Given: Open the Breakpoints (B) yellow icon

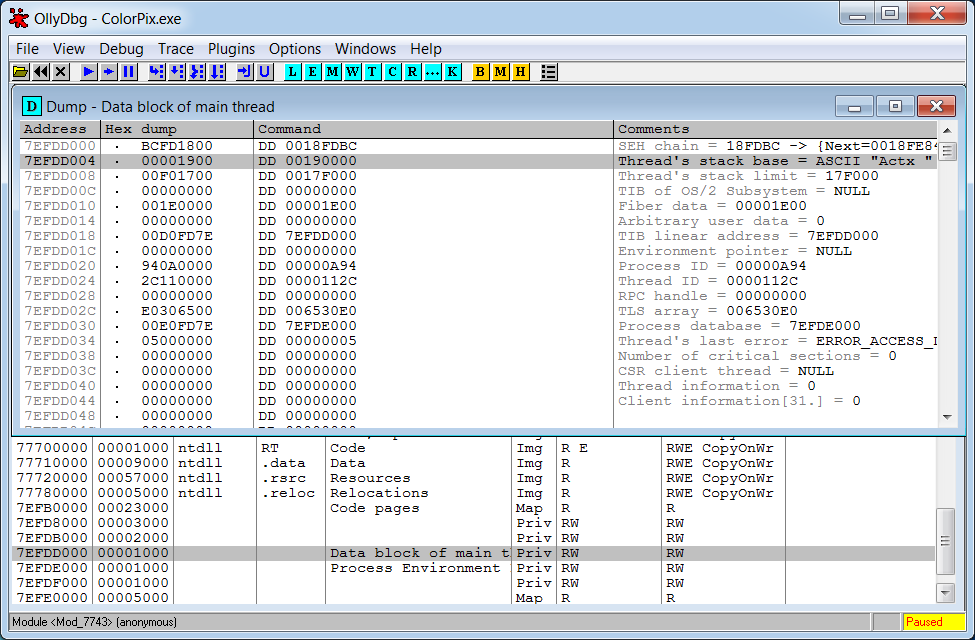Looking at the screenshot, I should coord(480,72).
